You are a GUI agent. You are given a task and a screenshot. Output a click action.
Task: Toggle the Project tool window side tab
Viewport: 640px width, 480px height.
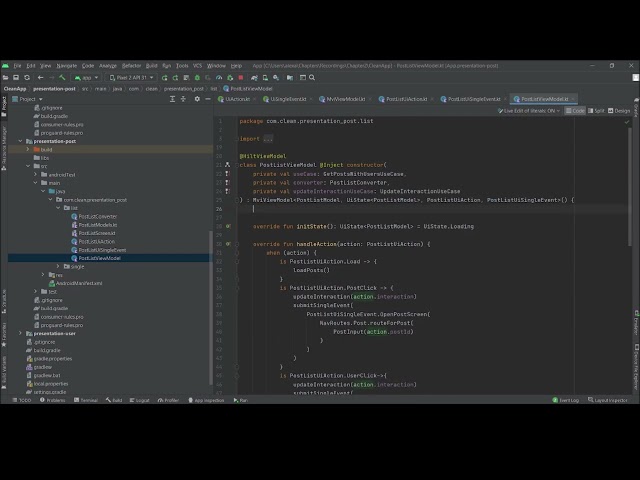(x=4, y=107)
